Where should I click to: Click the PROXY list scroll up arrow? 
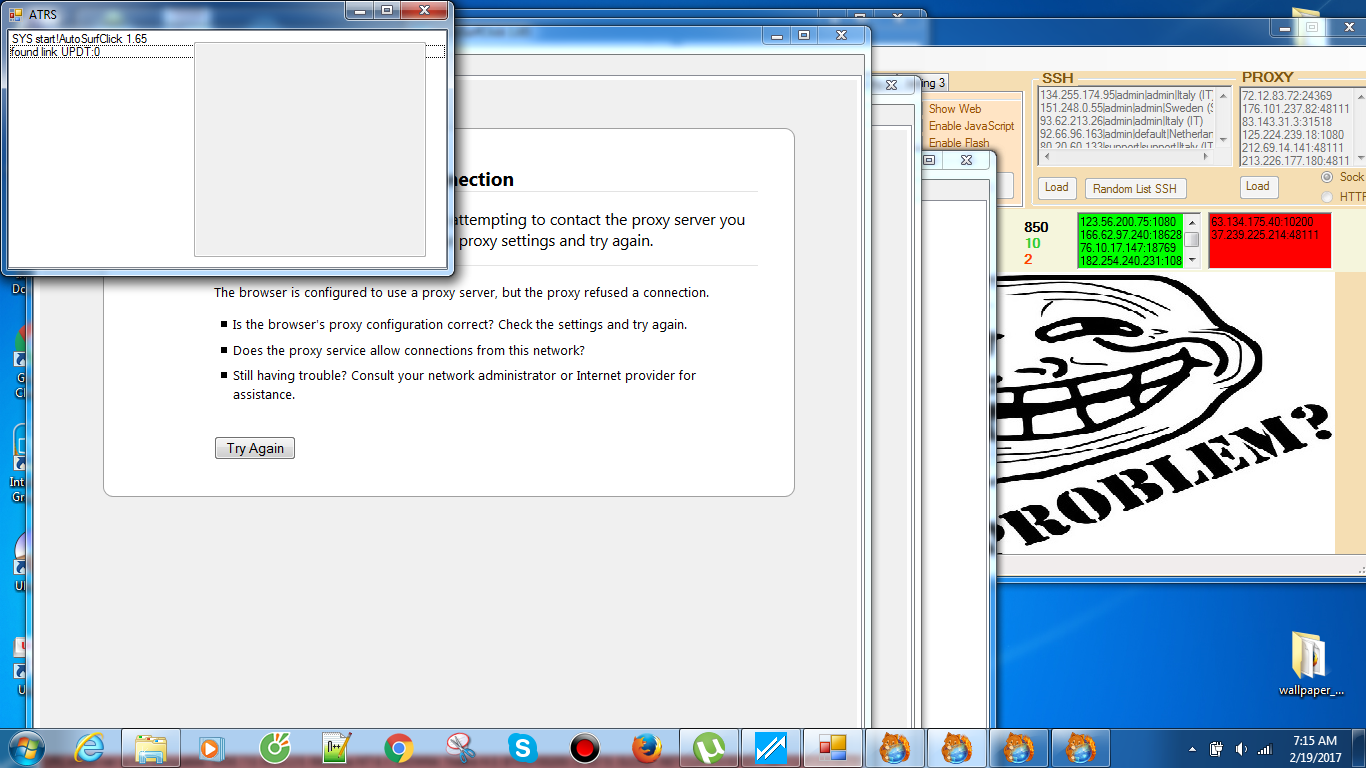click(x=1359, y=96)
